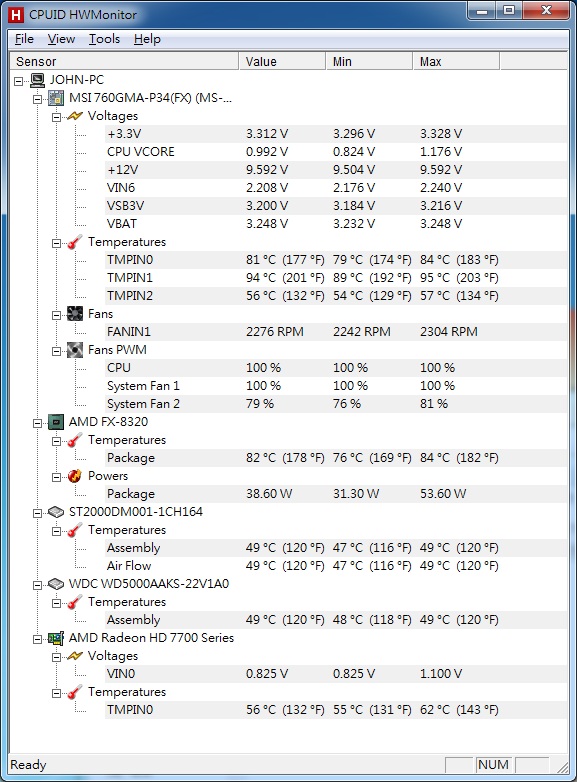Select the System Fan 2 row
577x782 pixels.
click(336, 403)
